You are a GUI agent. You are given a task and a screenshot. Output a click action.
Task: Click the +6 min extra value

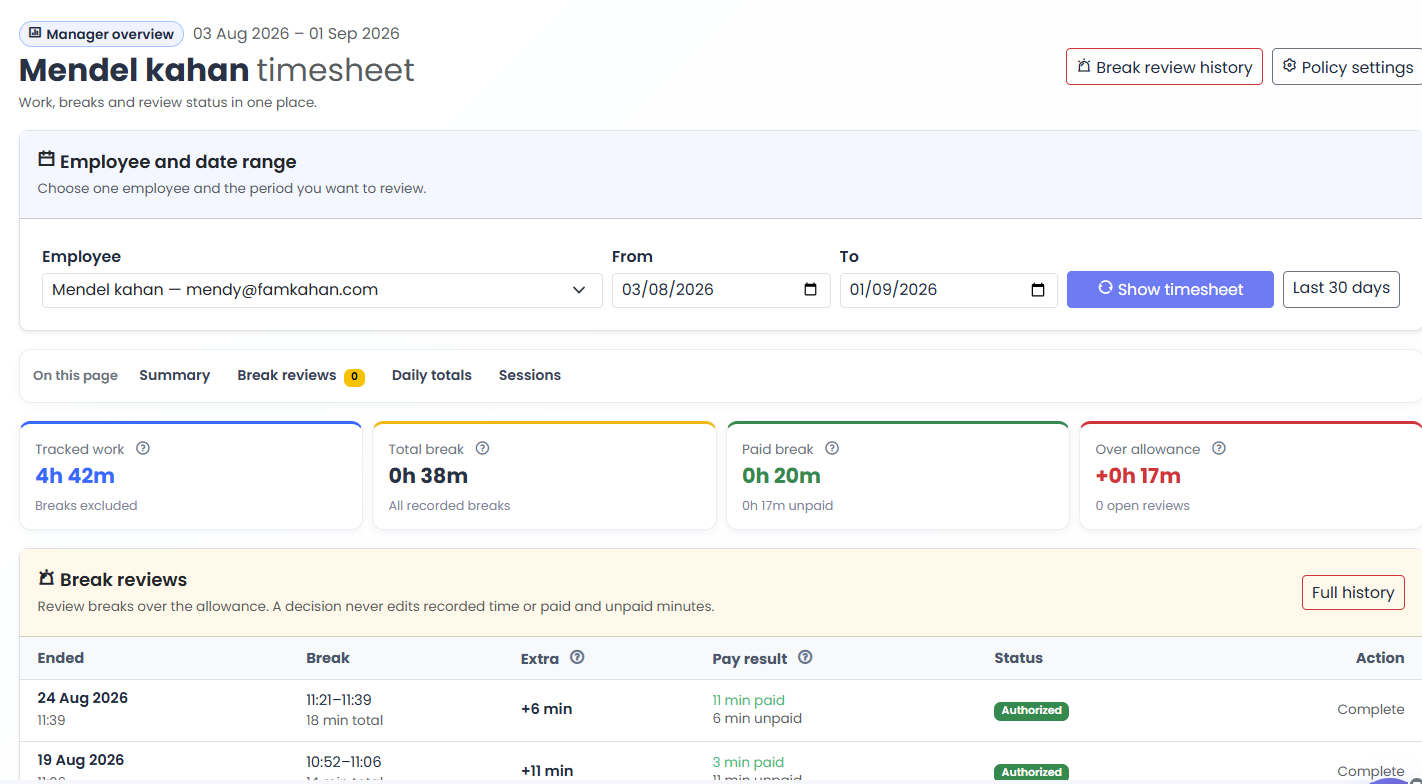(547, 709)
